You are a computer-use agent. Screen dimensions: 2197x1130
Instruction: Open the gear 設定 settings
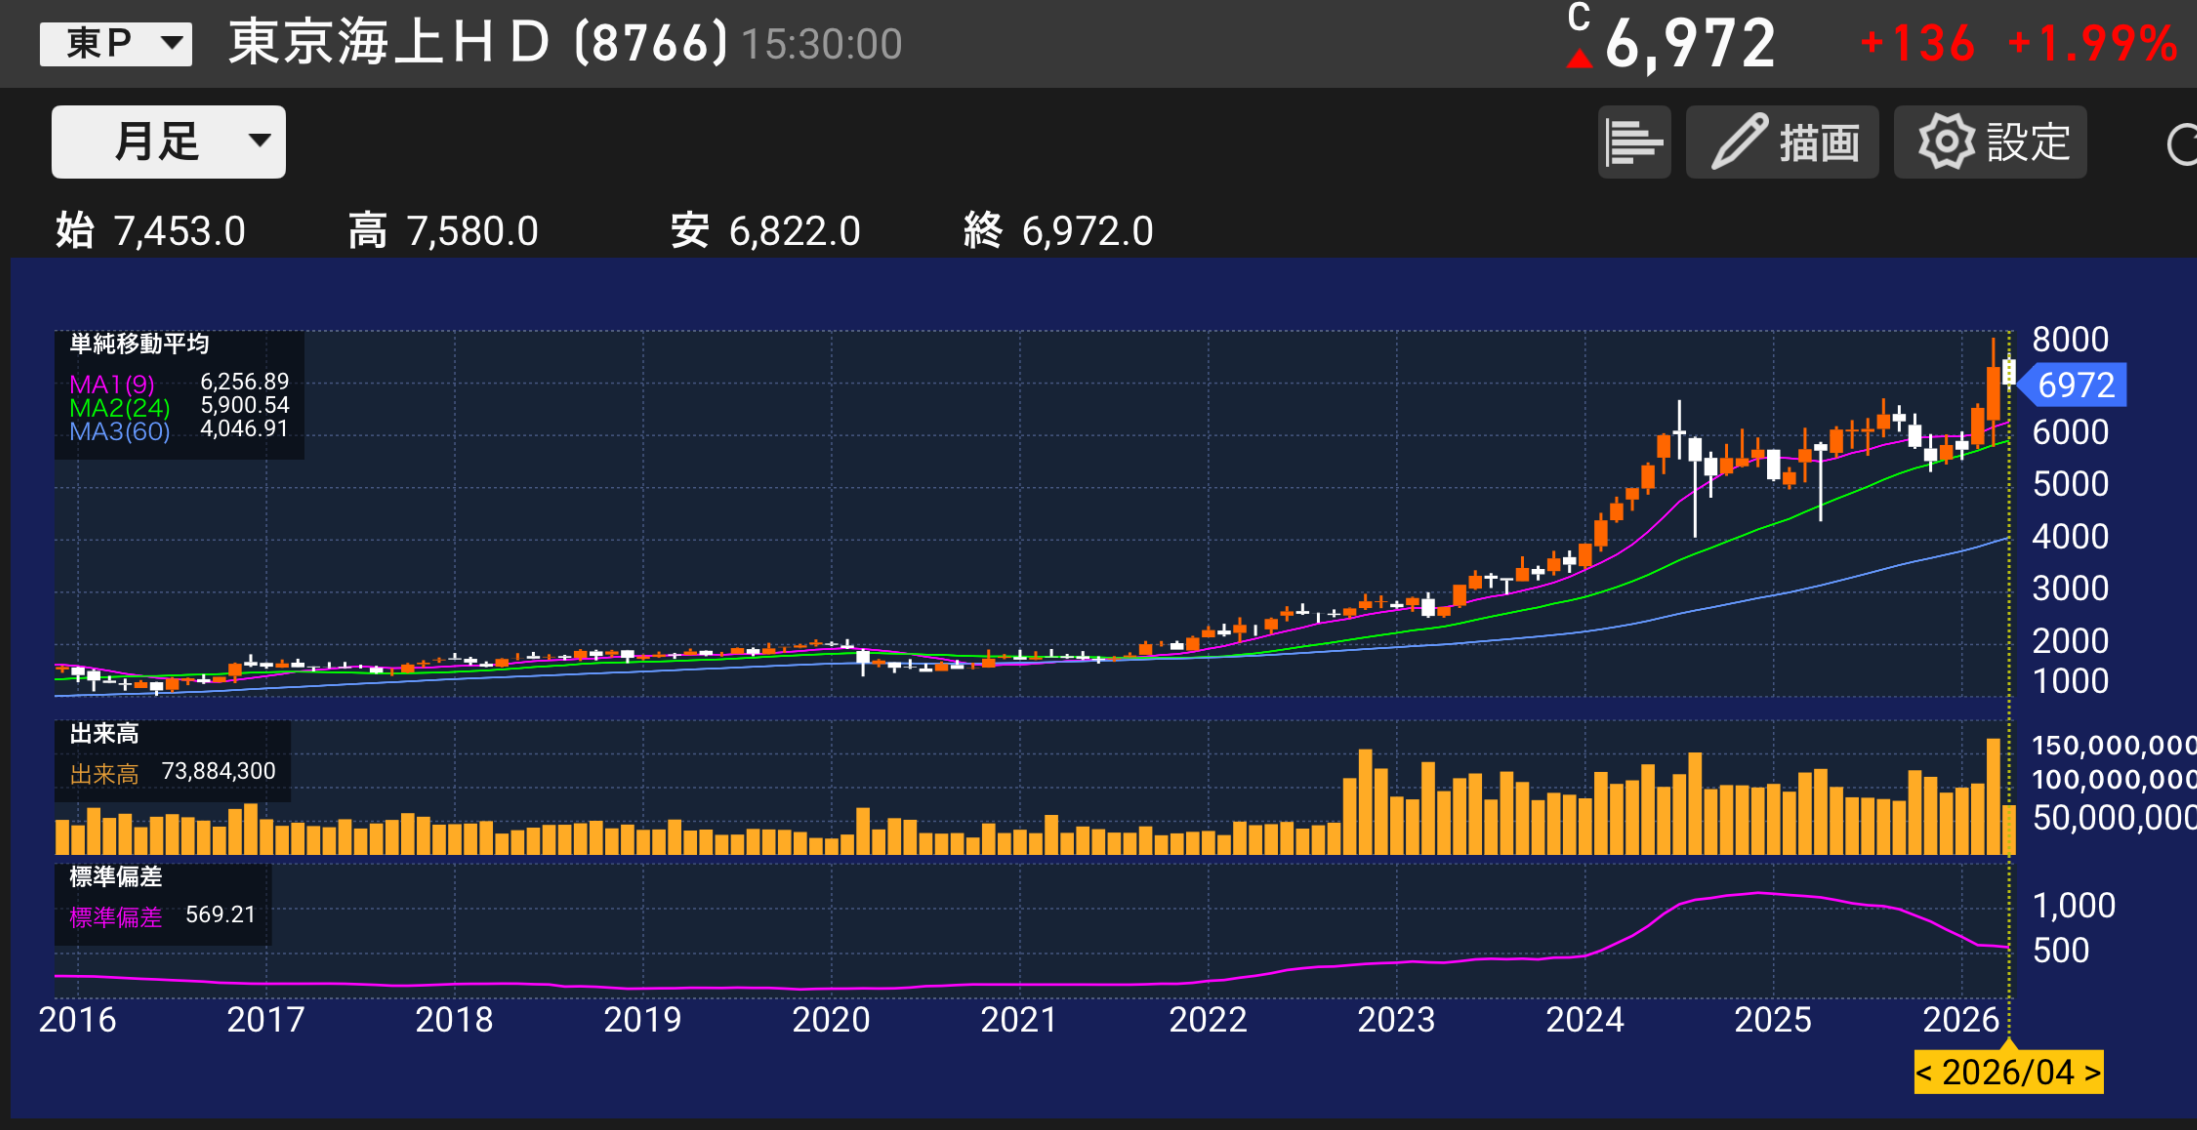point(1990,142)
